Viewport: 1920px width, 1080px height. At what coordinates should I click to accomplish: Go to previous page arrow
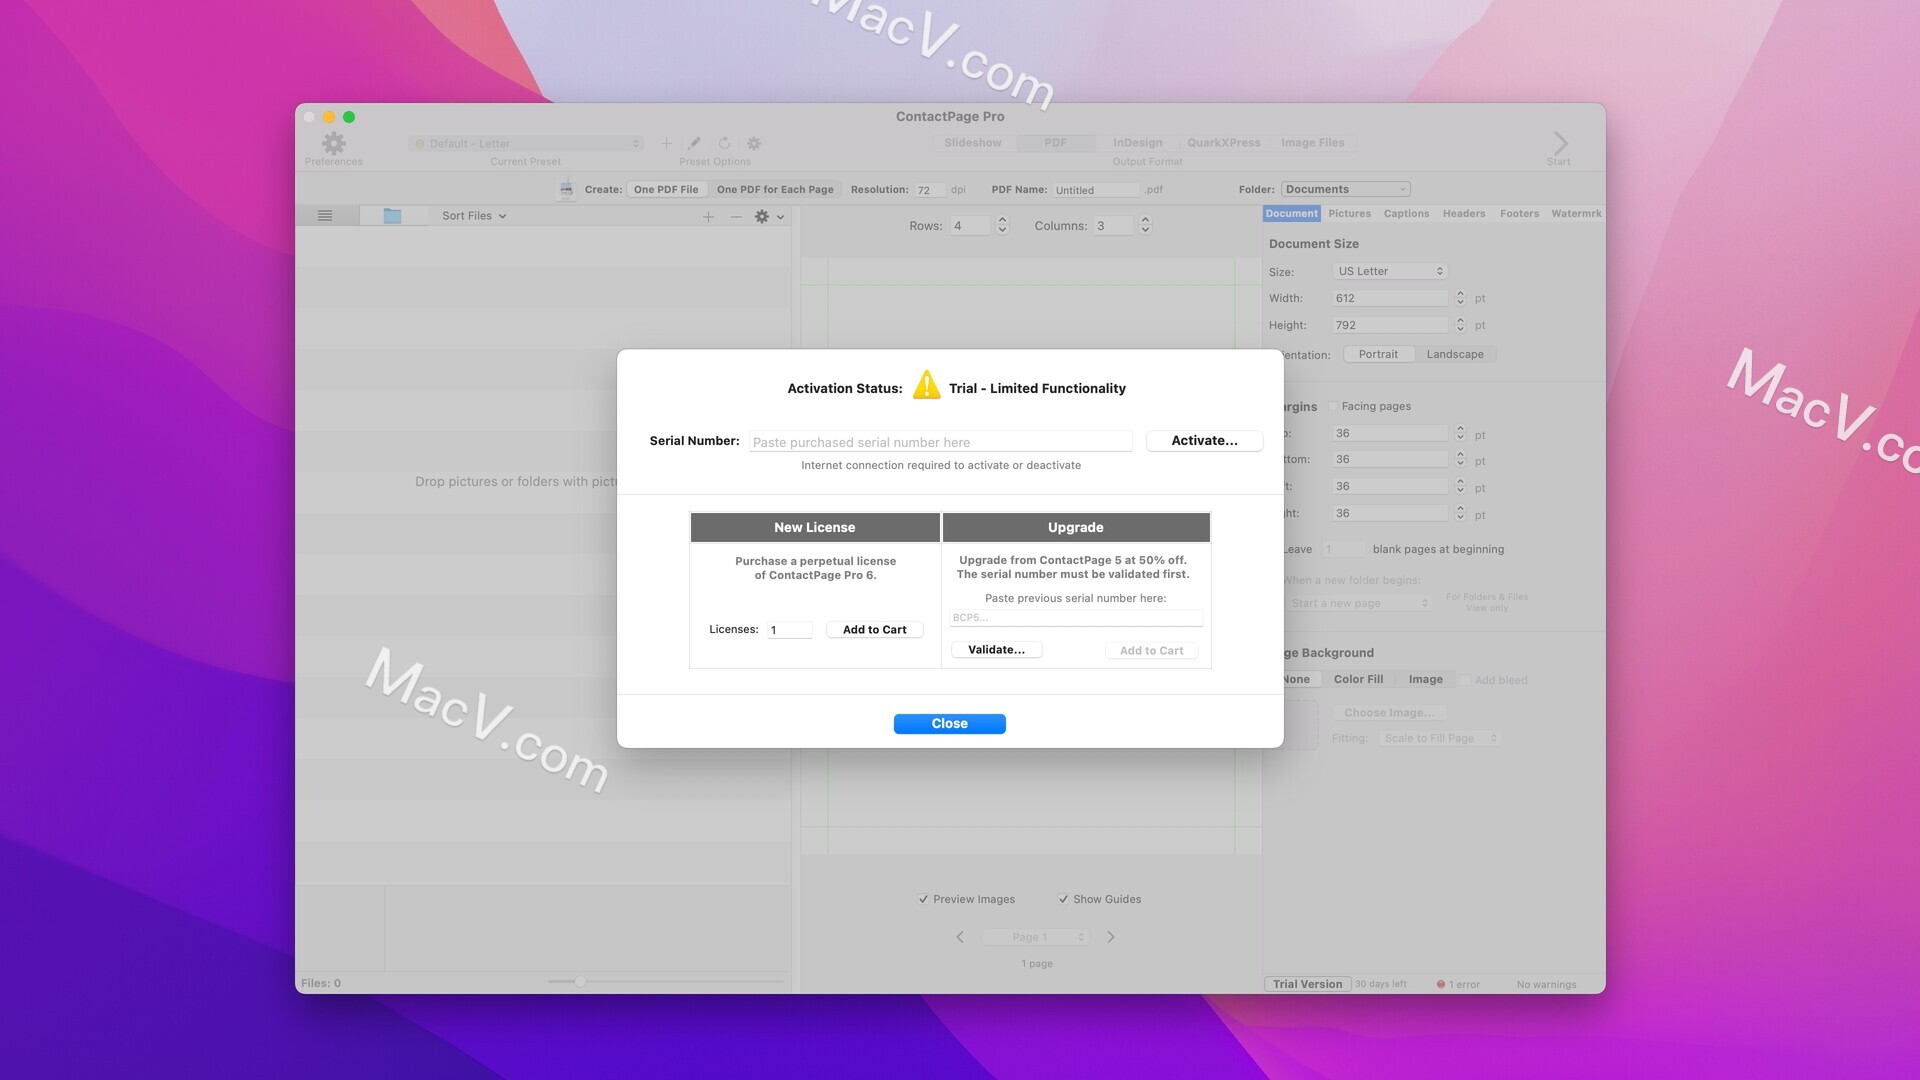pyautogui.click(x=960, y=937)
